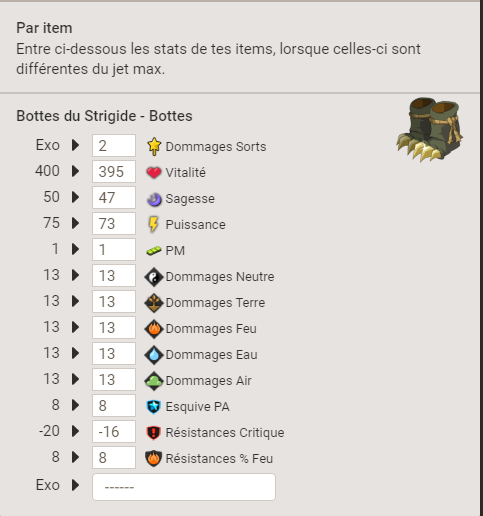Click the Puissance input showing 73
Screen dimensions: 483x516
114,223
